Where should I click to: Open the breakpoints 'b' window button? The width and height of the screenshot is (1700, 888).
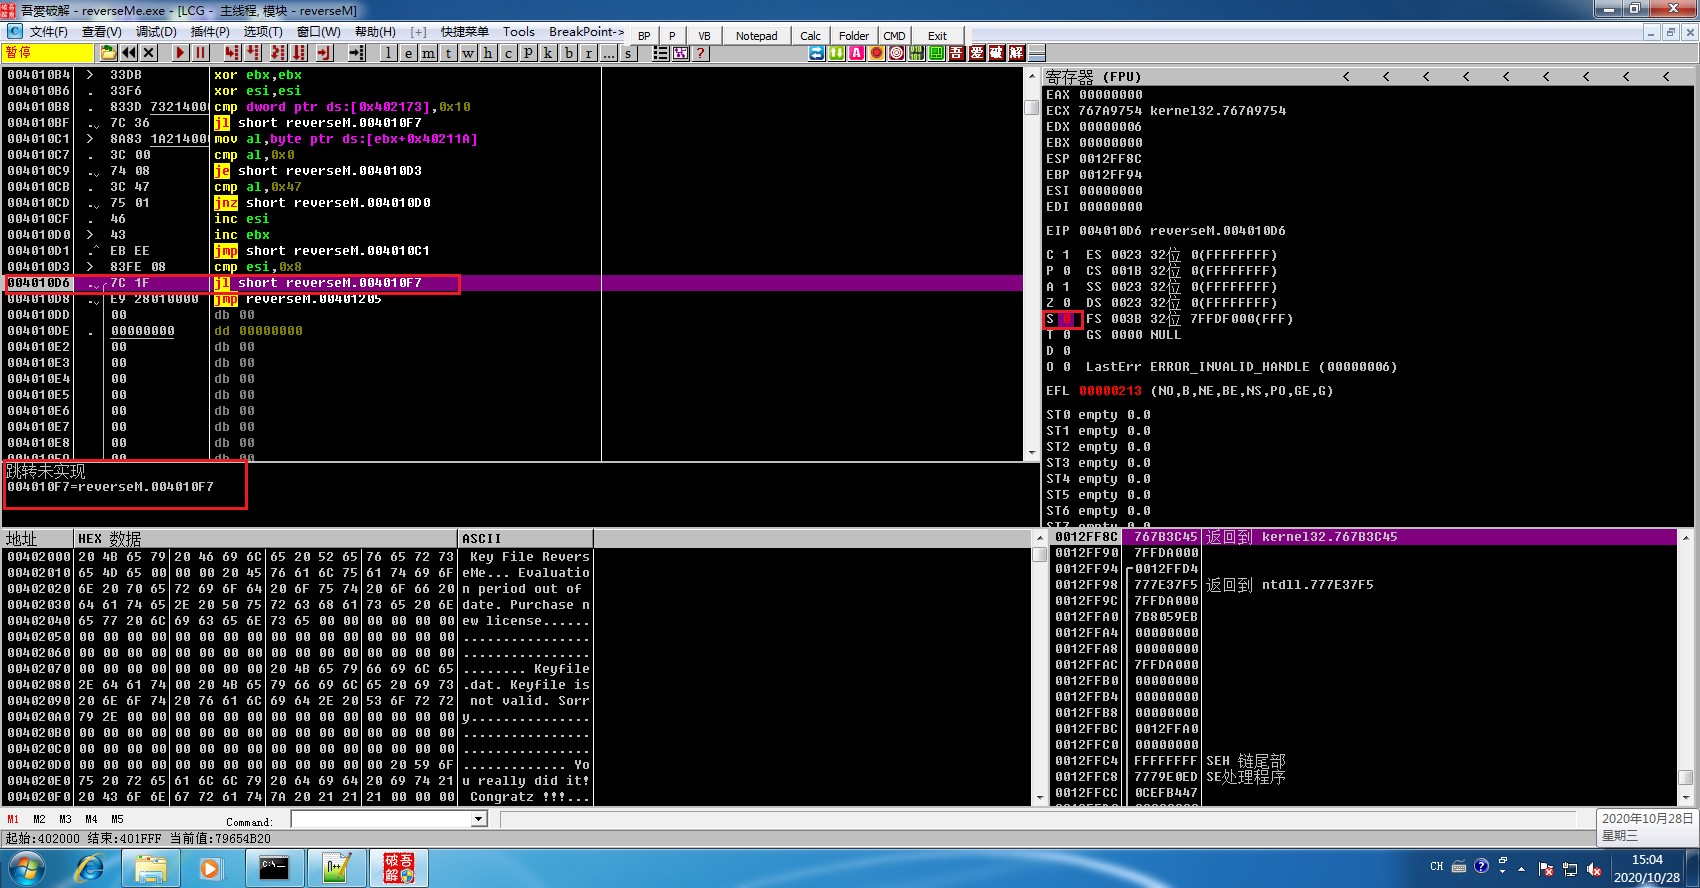point(569,53)
